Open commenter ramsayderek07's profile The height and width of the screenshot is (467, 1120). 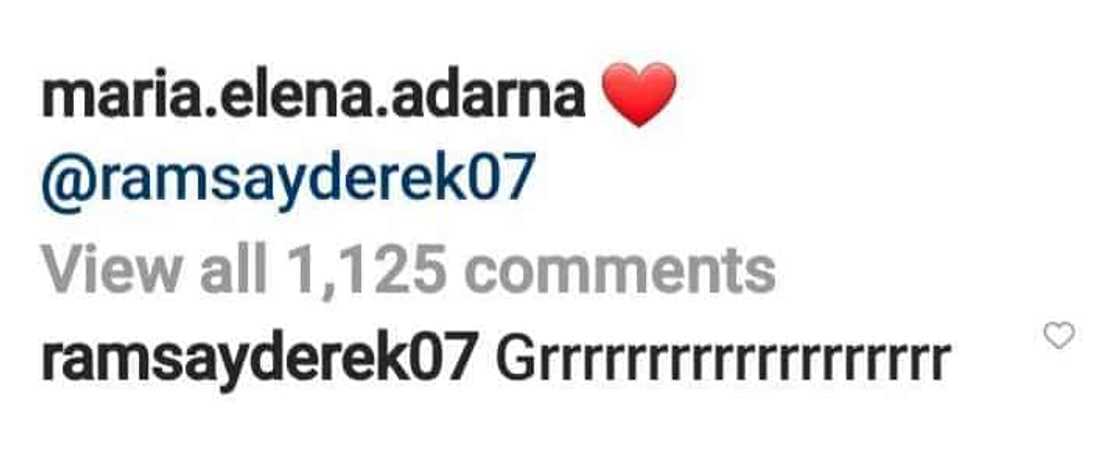(x=259, y=361)
